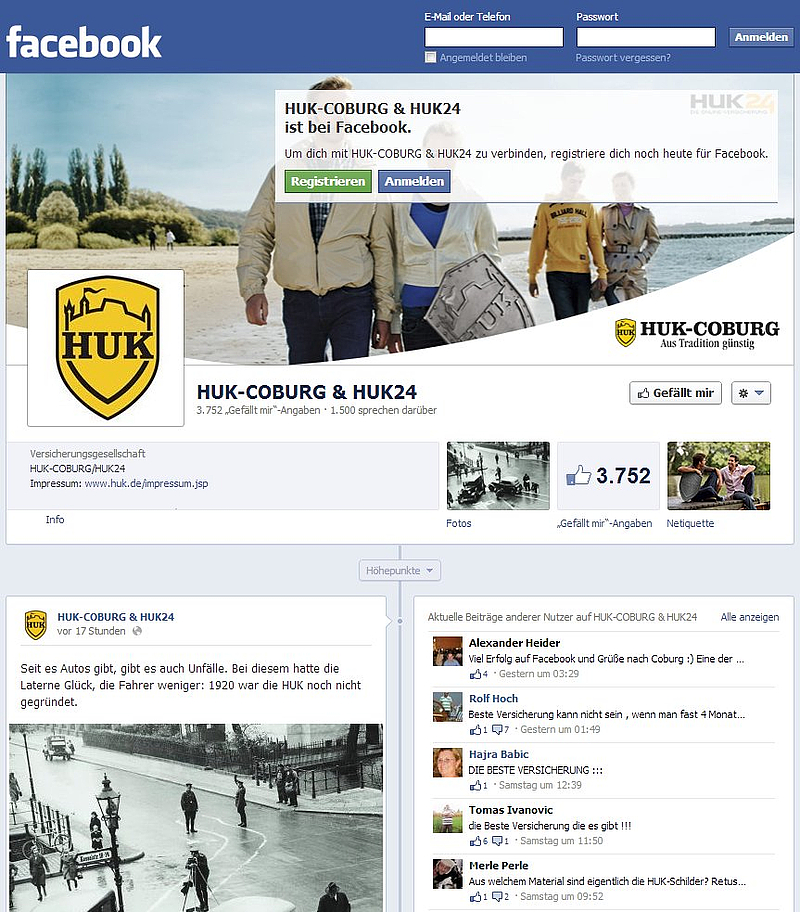
Task: Click the 'Gestern um 01:49' timestamp
Action: coord(560,730)
